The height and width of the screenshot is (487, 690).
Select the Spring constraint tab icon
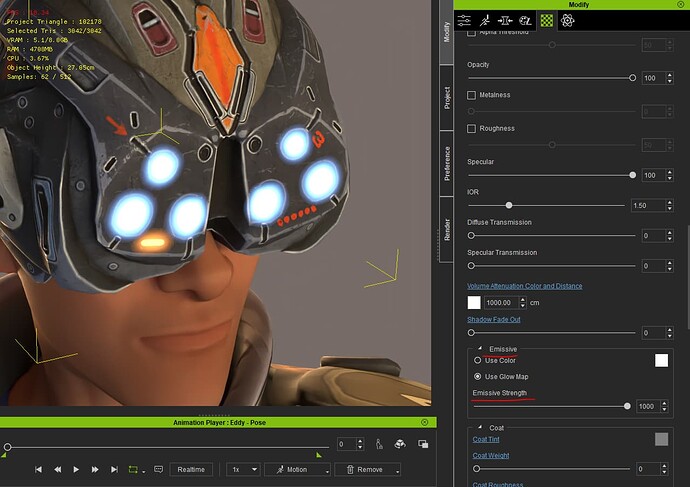pyautogui.click(x=505, y=20)
